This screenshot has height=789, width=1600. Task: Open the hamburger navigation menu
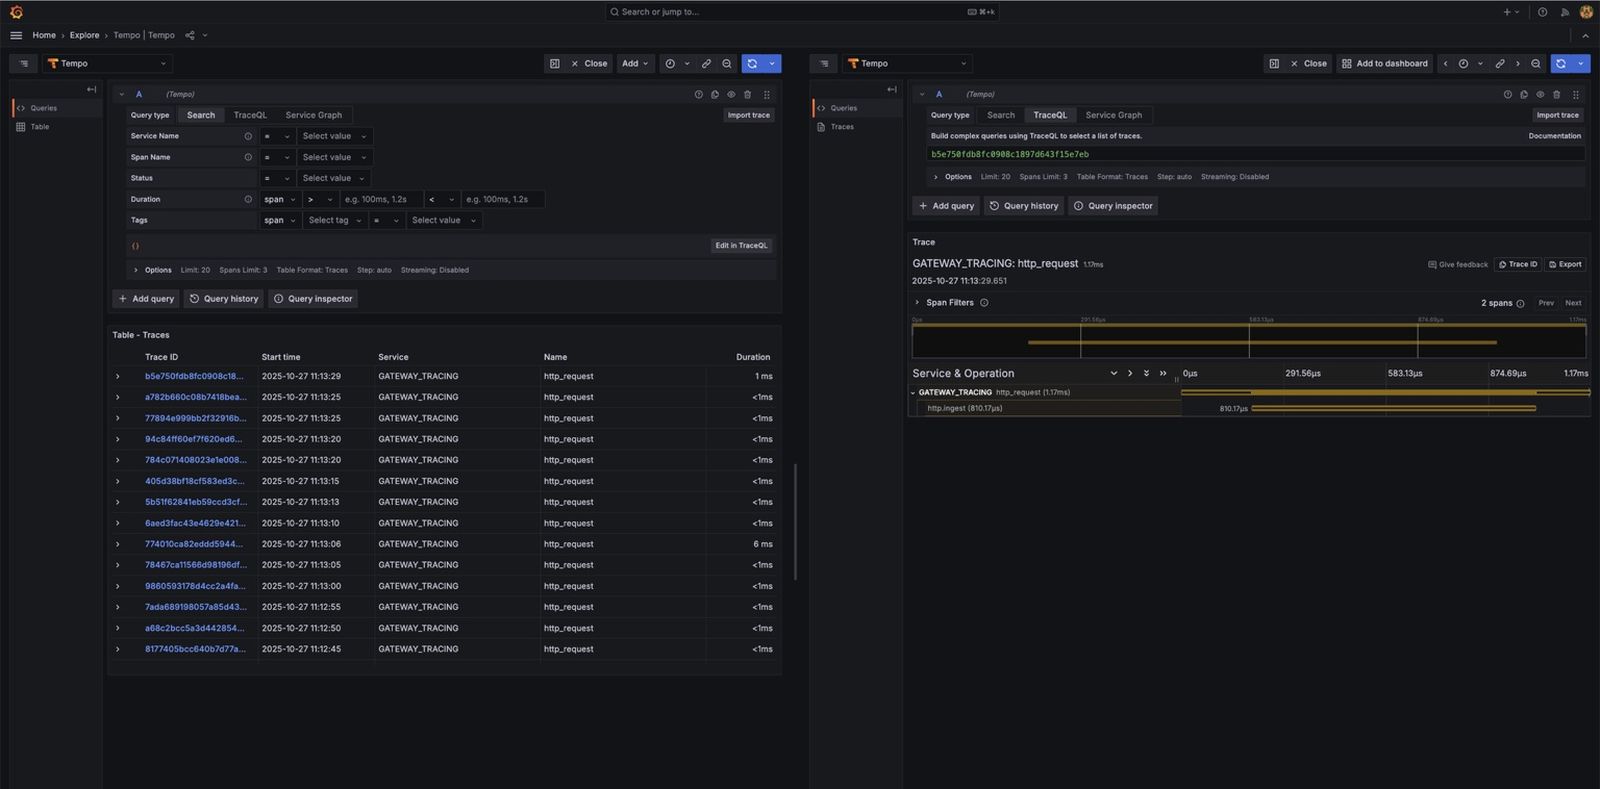16,35
